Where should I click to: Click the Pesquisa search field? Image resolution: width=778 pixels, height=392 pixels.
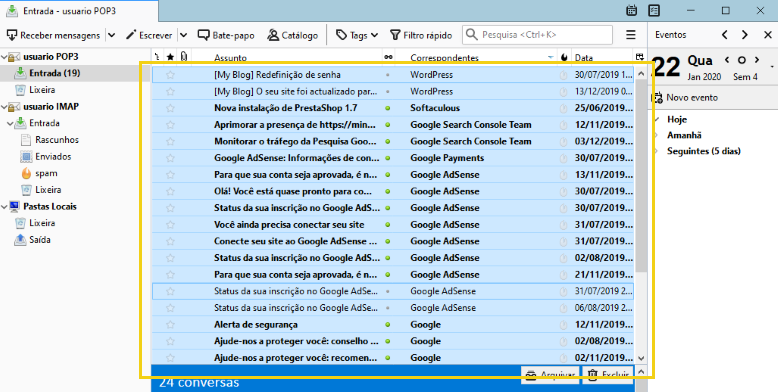(x=537, y=35)
